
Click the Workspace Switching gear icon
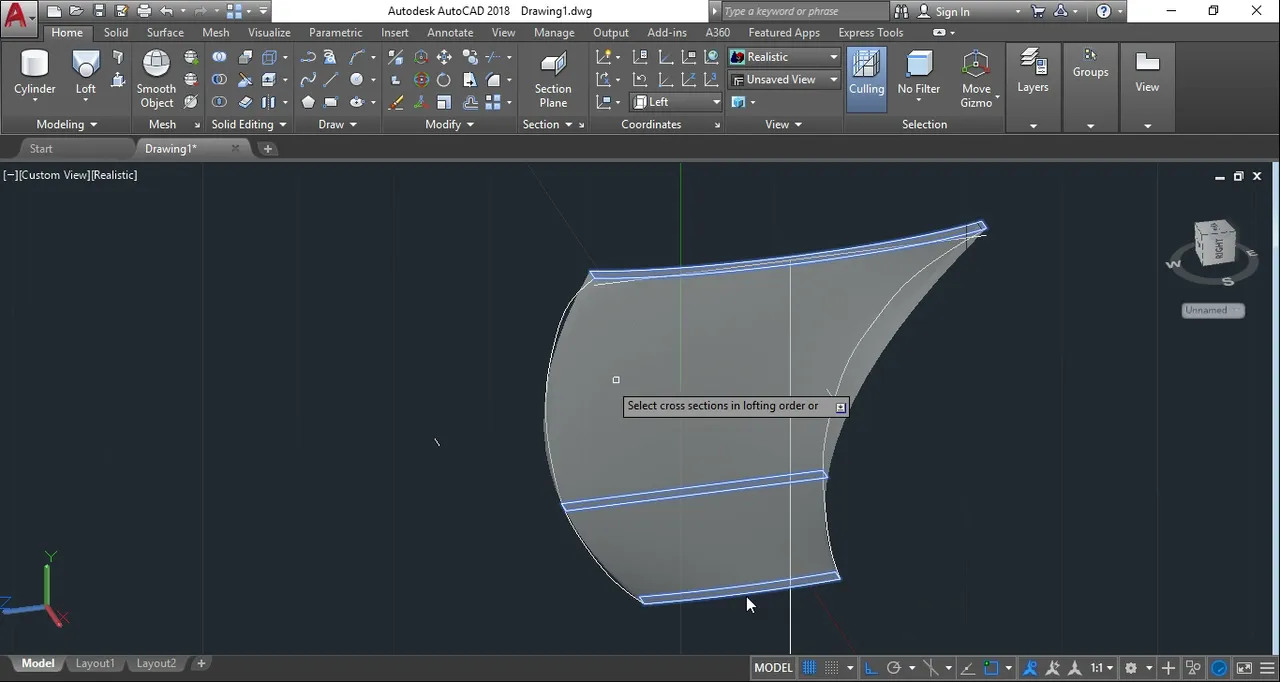pos(1131,668)
